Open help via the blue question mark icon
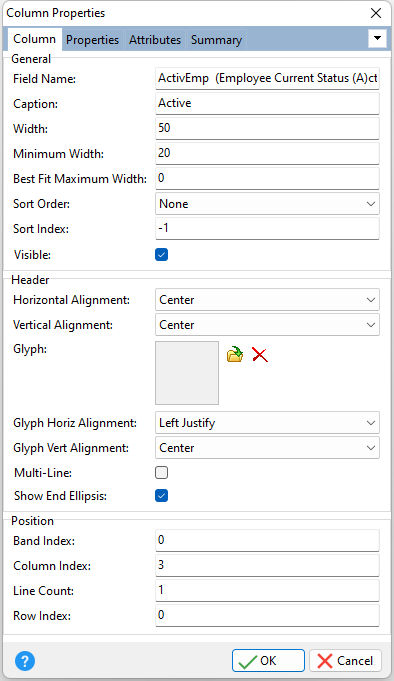The image size is (394, 681). [x=25, y=661]
